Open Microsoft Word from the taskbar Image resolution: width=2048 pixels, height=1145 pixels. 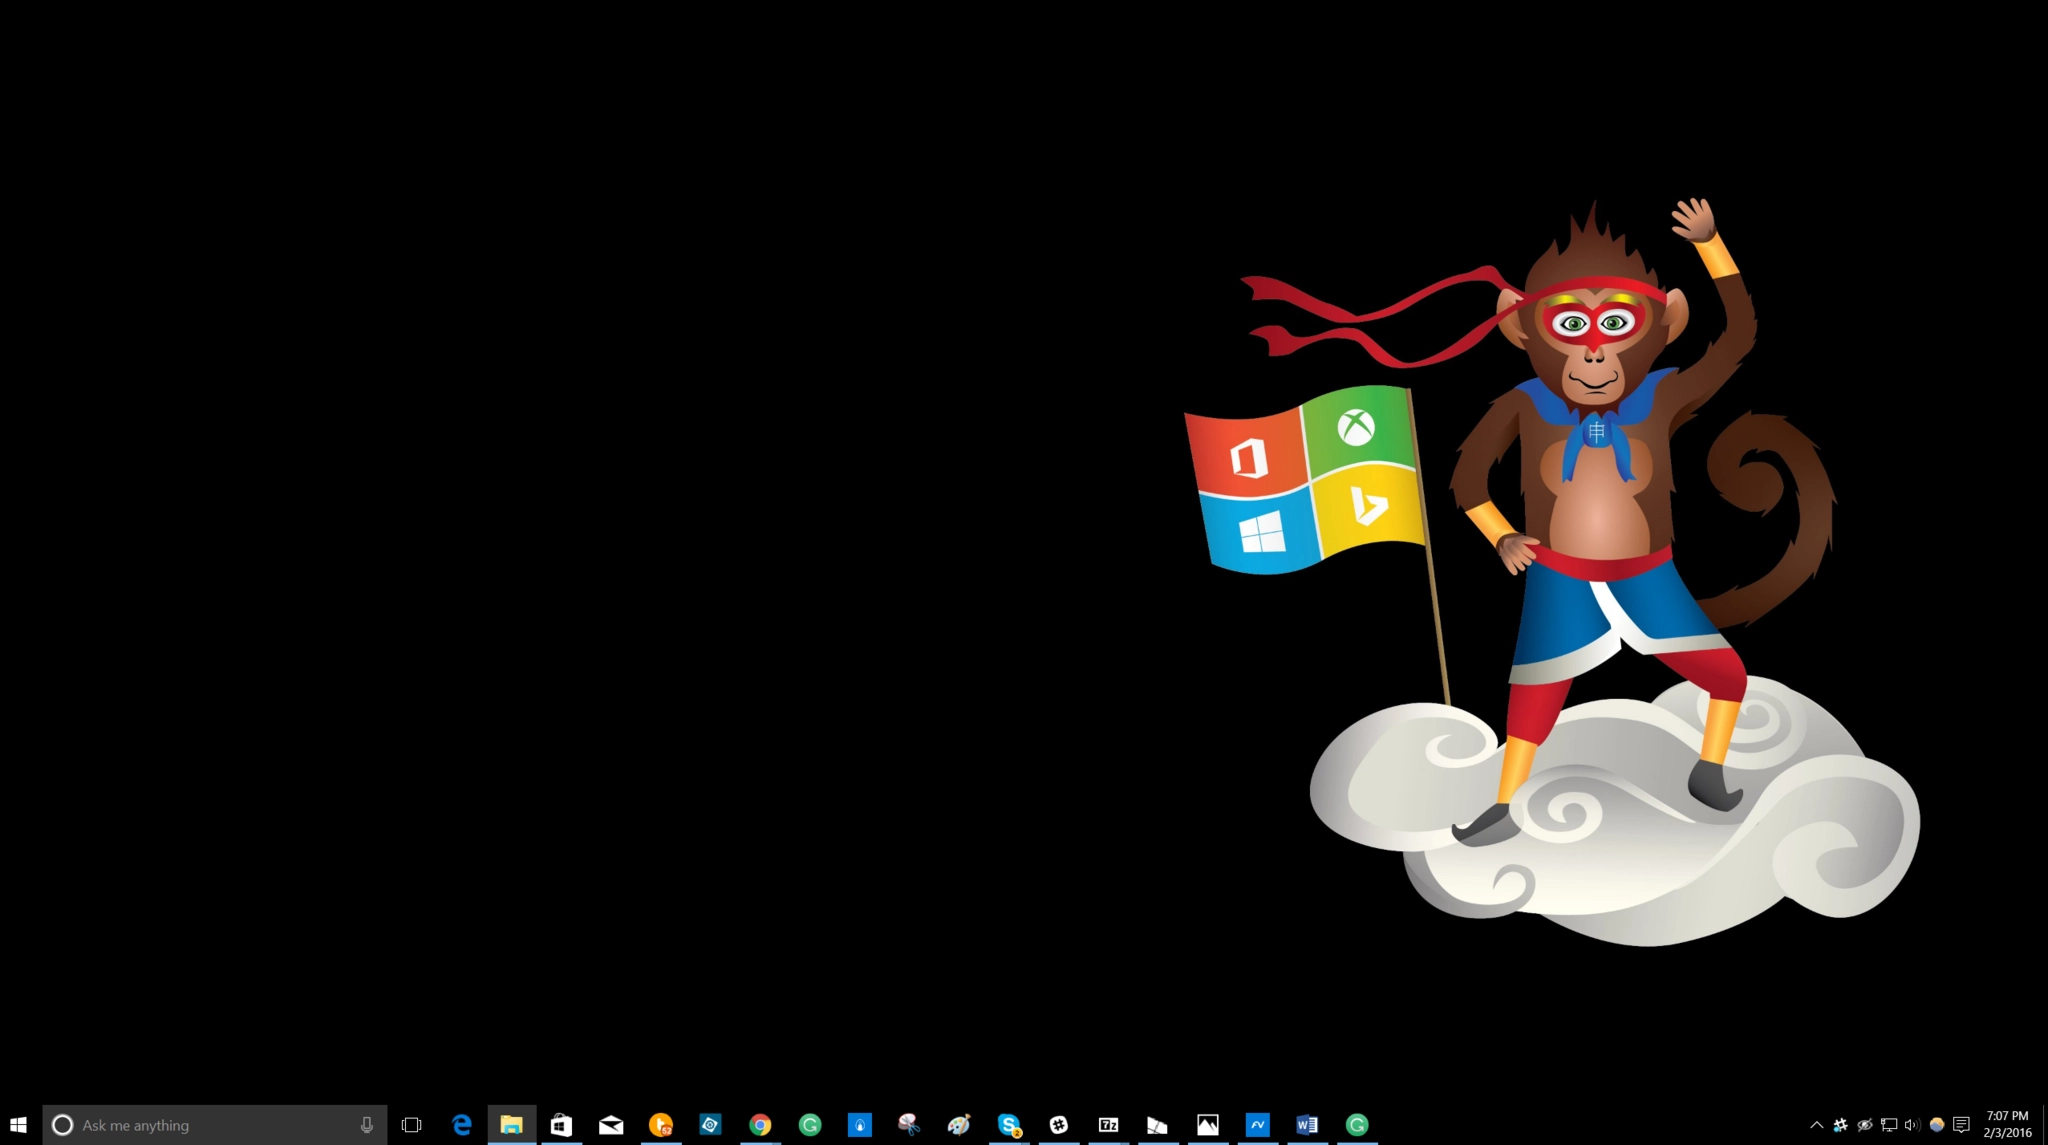pos(1307,1125)
